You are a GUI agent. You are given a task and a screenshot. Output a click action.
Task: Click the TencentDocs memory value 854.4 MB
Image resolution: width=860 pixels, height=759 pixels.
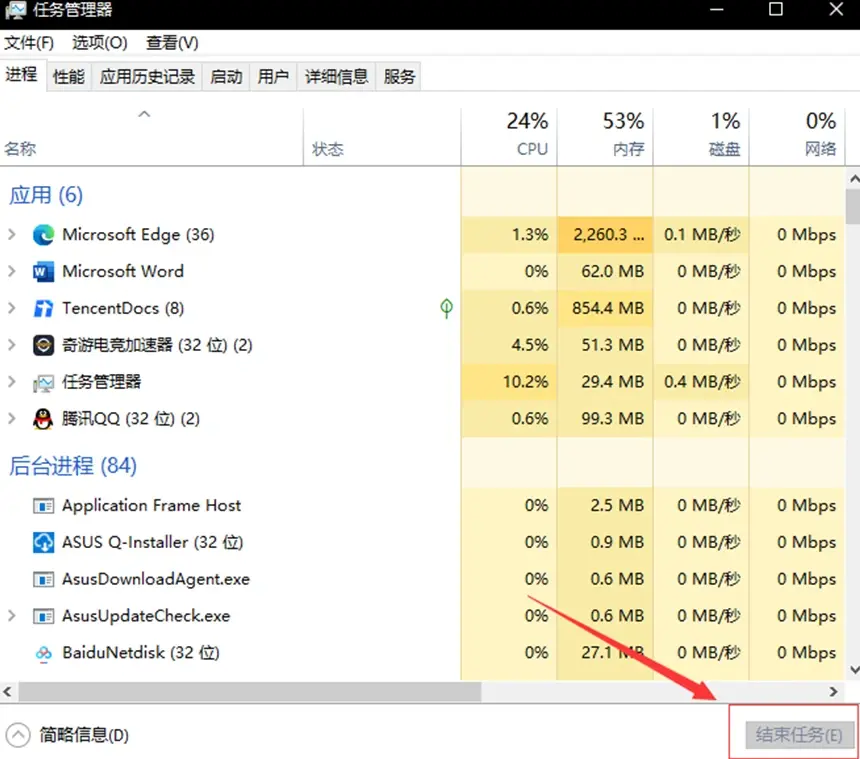(x=608, y=308)
